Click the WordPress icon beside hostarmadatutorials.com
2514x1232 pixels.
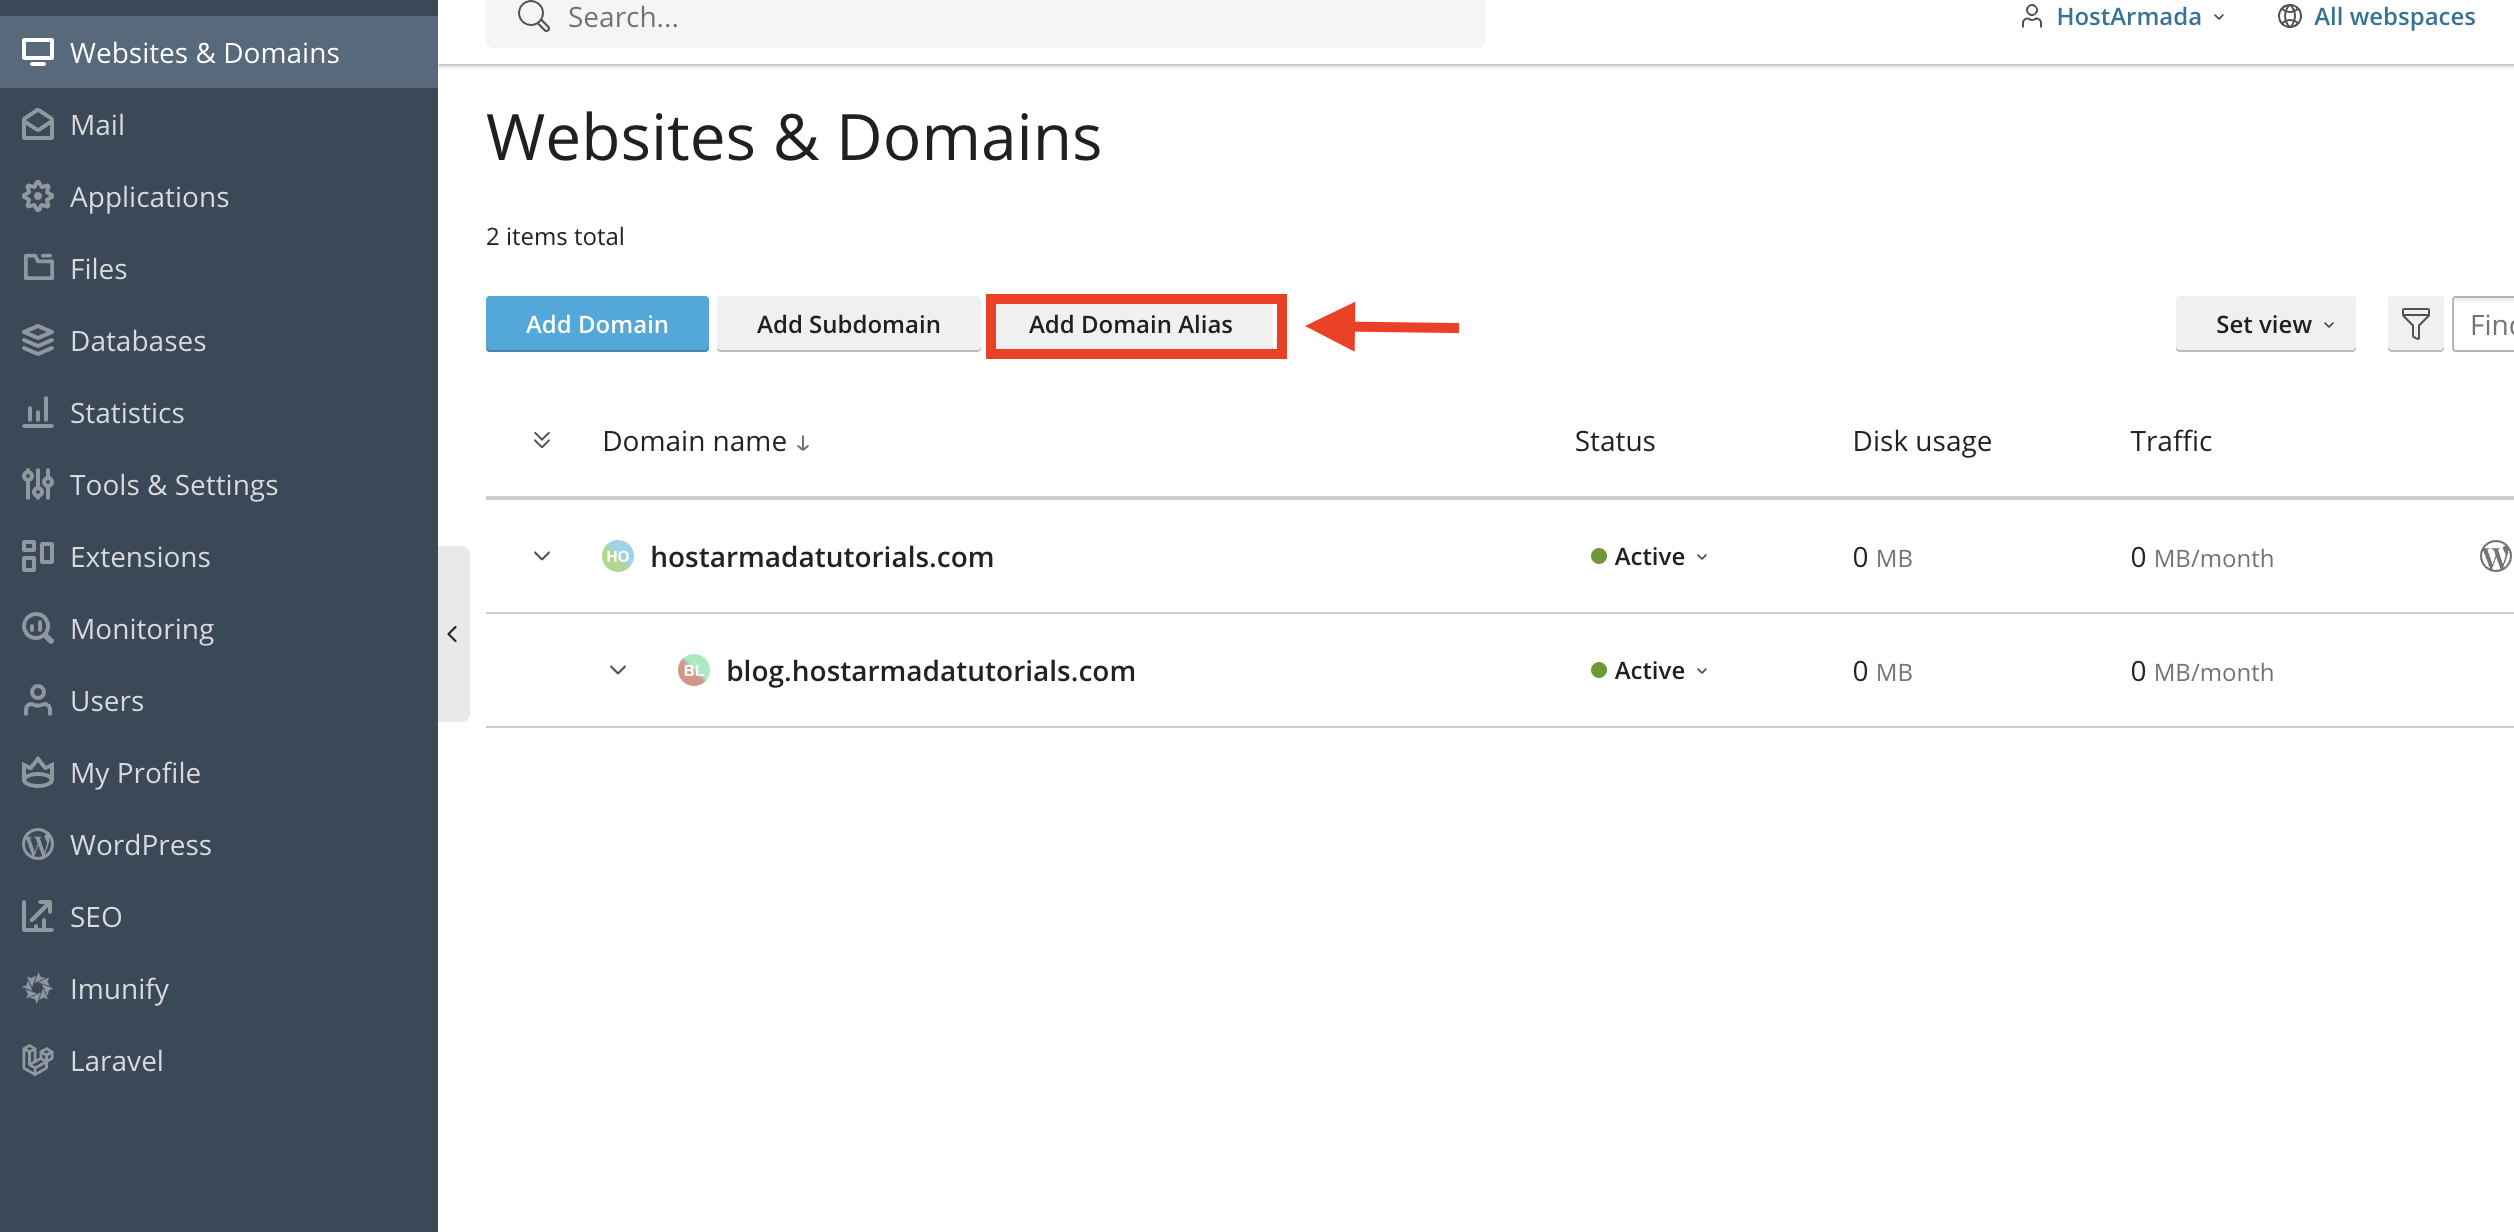click(2495, 556)
